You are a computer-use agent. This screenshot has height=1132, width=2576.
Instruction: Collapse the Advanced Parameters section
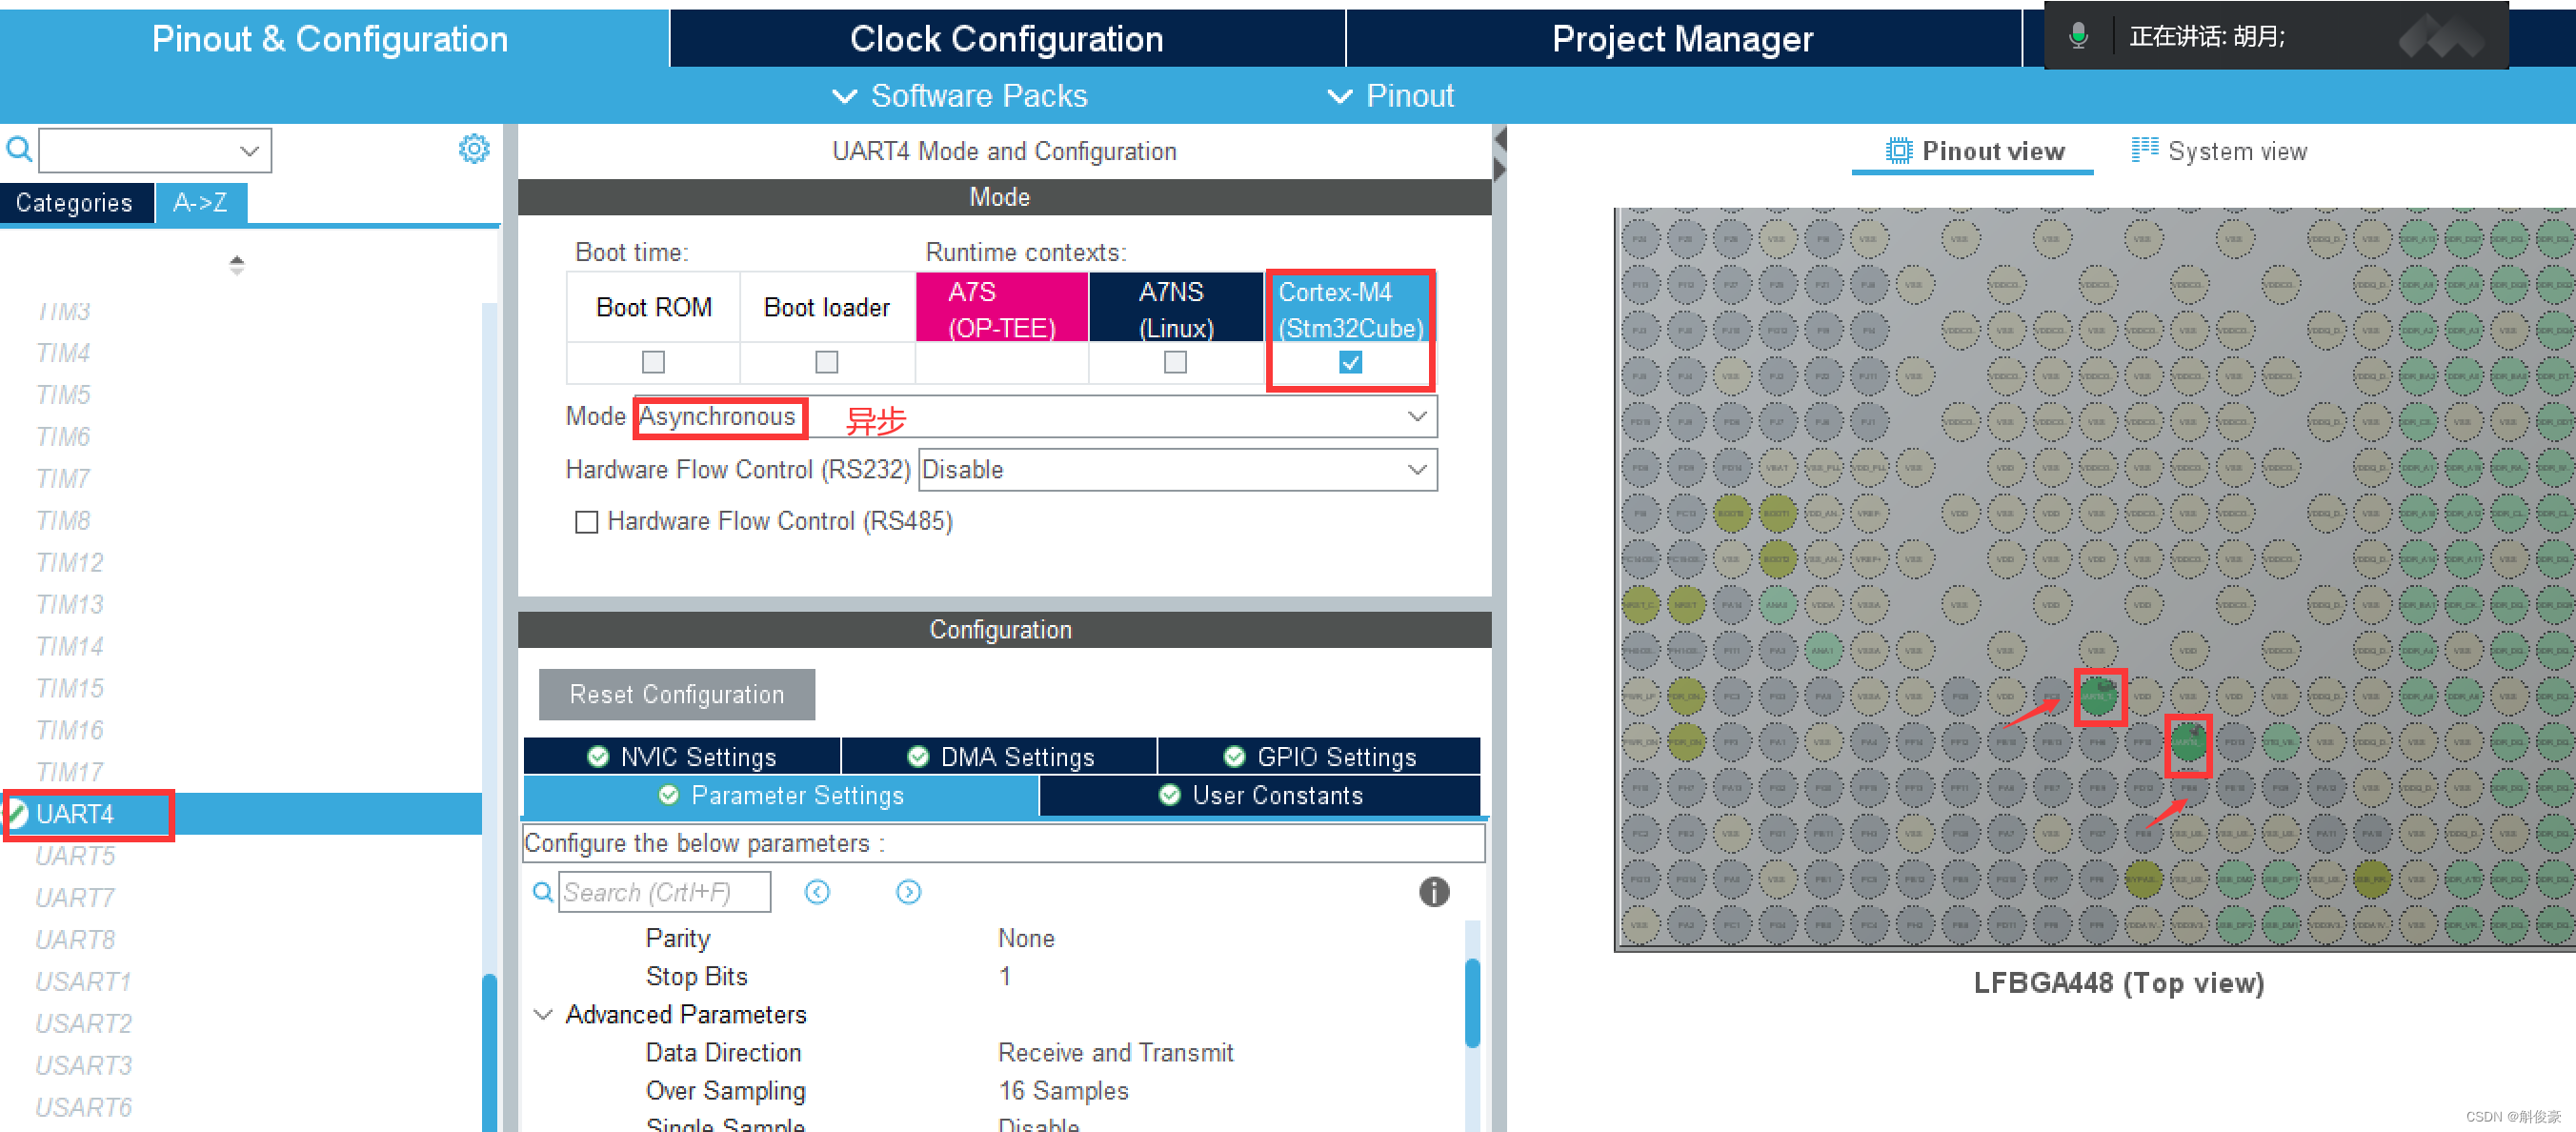(543, 1014)
